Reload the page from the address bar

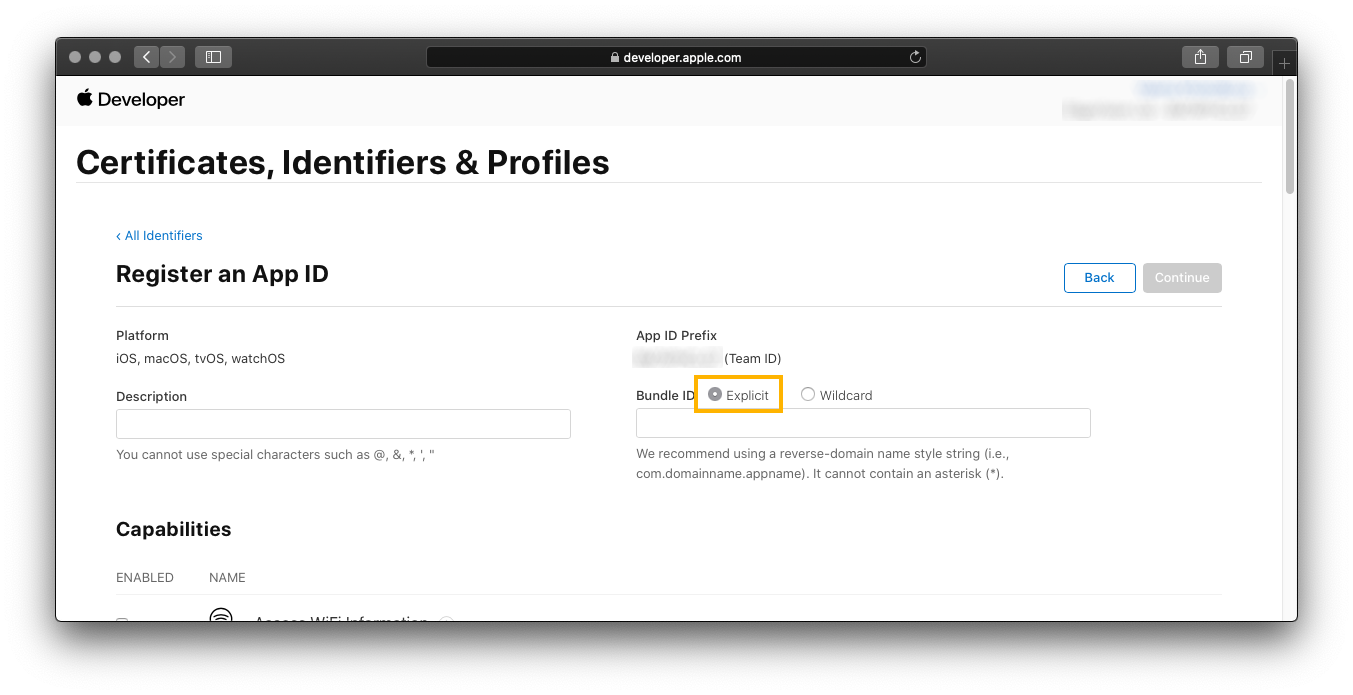pyautogui.click(x=915, y=57)
